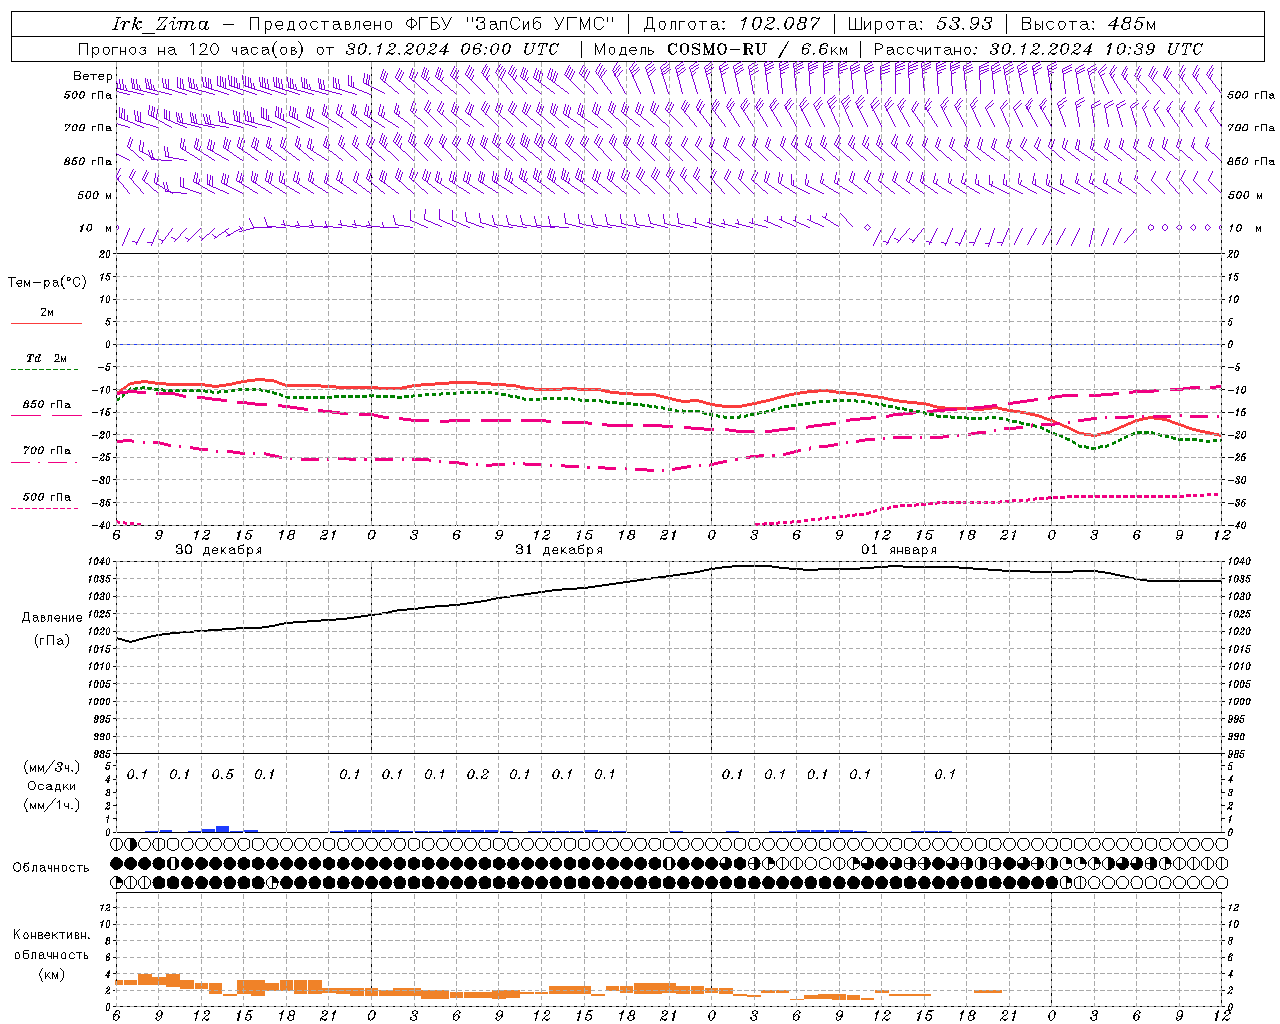
Task: Click 'Предоставлено ФГБУ "ЗапСиб УГМС"' text
Action: point(431,24)
